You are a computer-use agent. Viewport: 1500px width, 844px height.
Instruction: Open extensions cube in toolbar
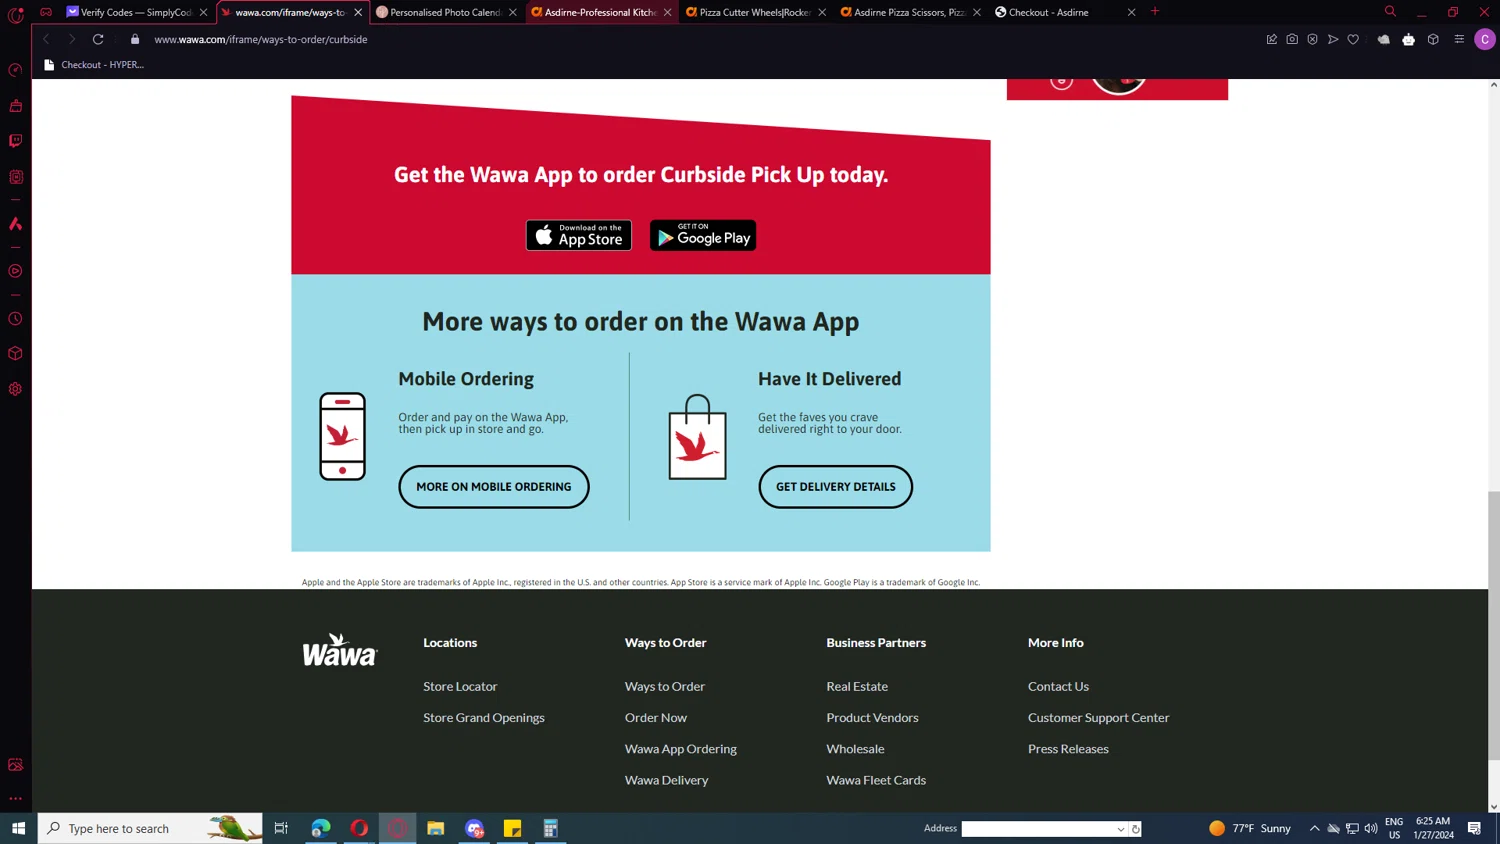pyautogui.click(x=1433, y=39)
